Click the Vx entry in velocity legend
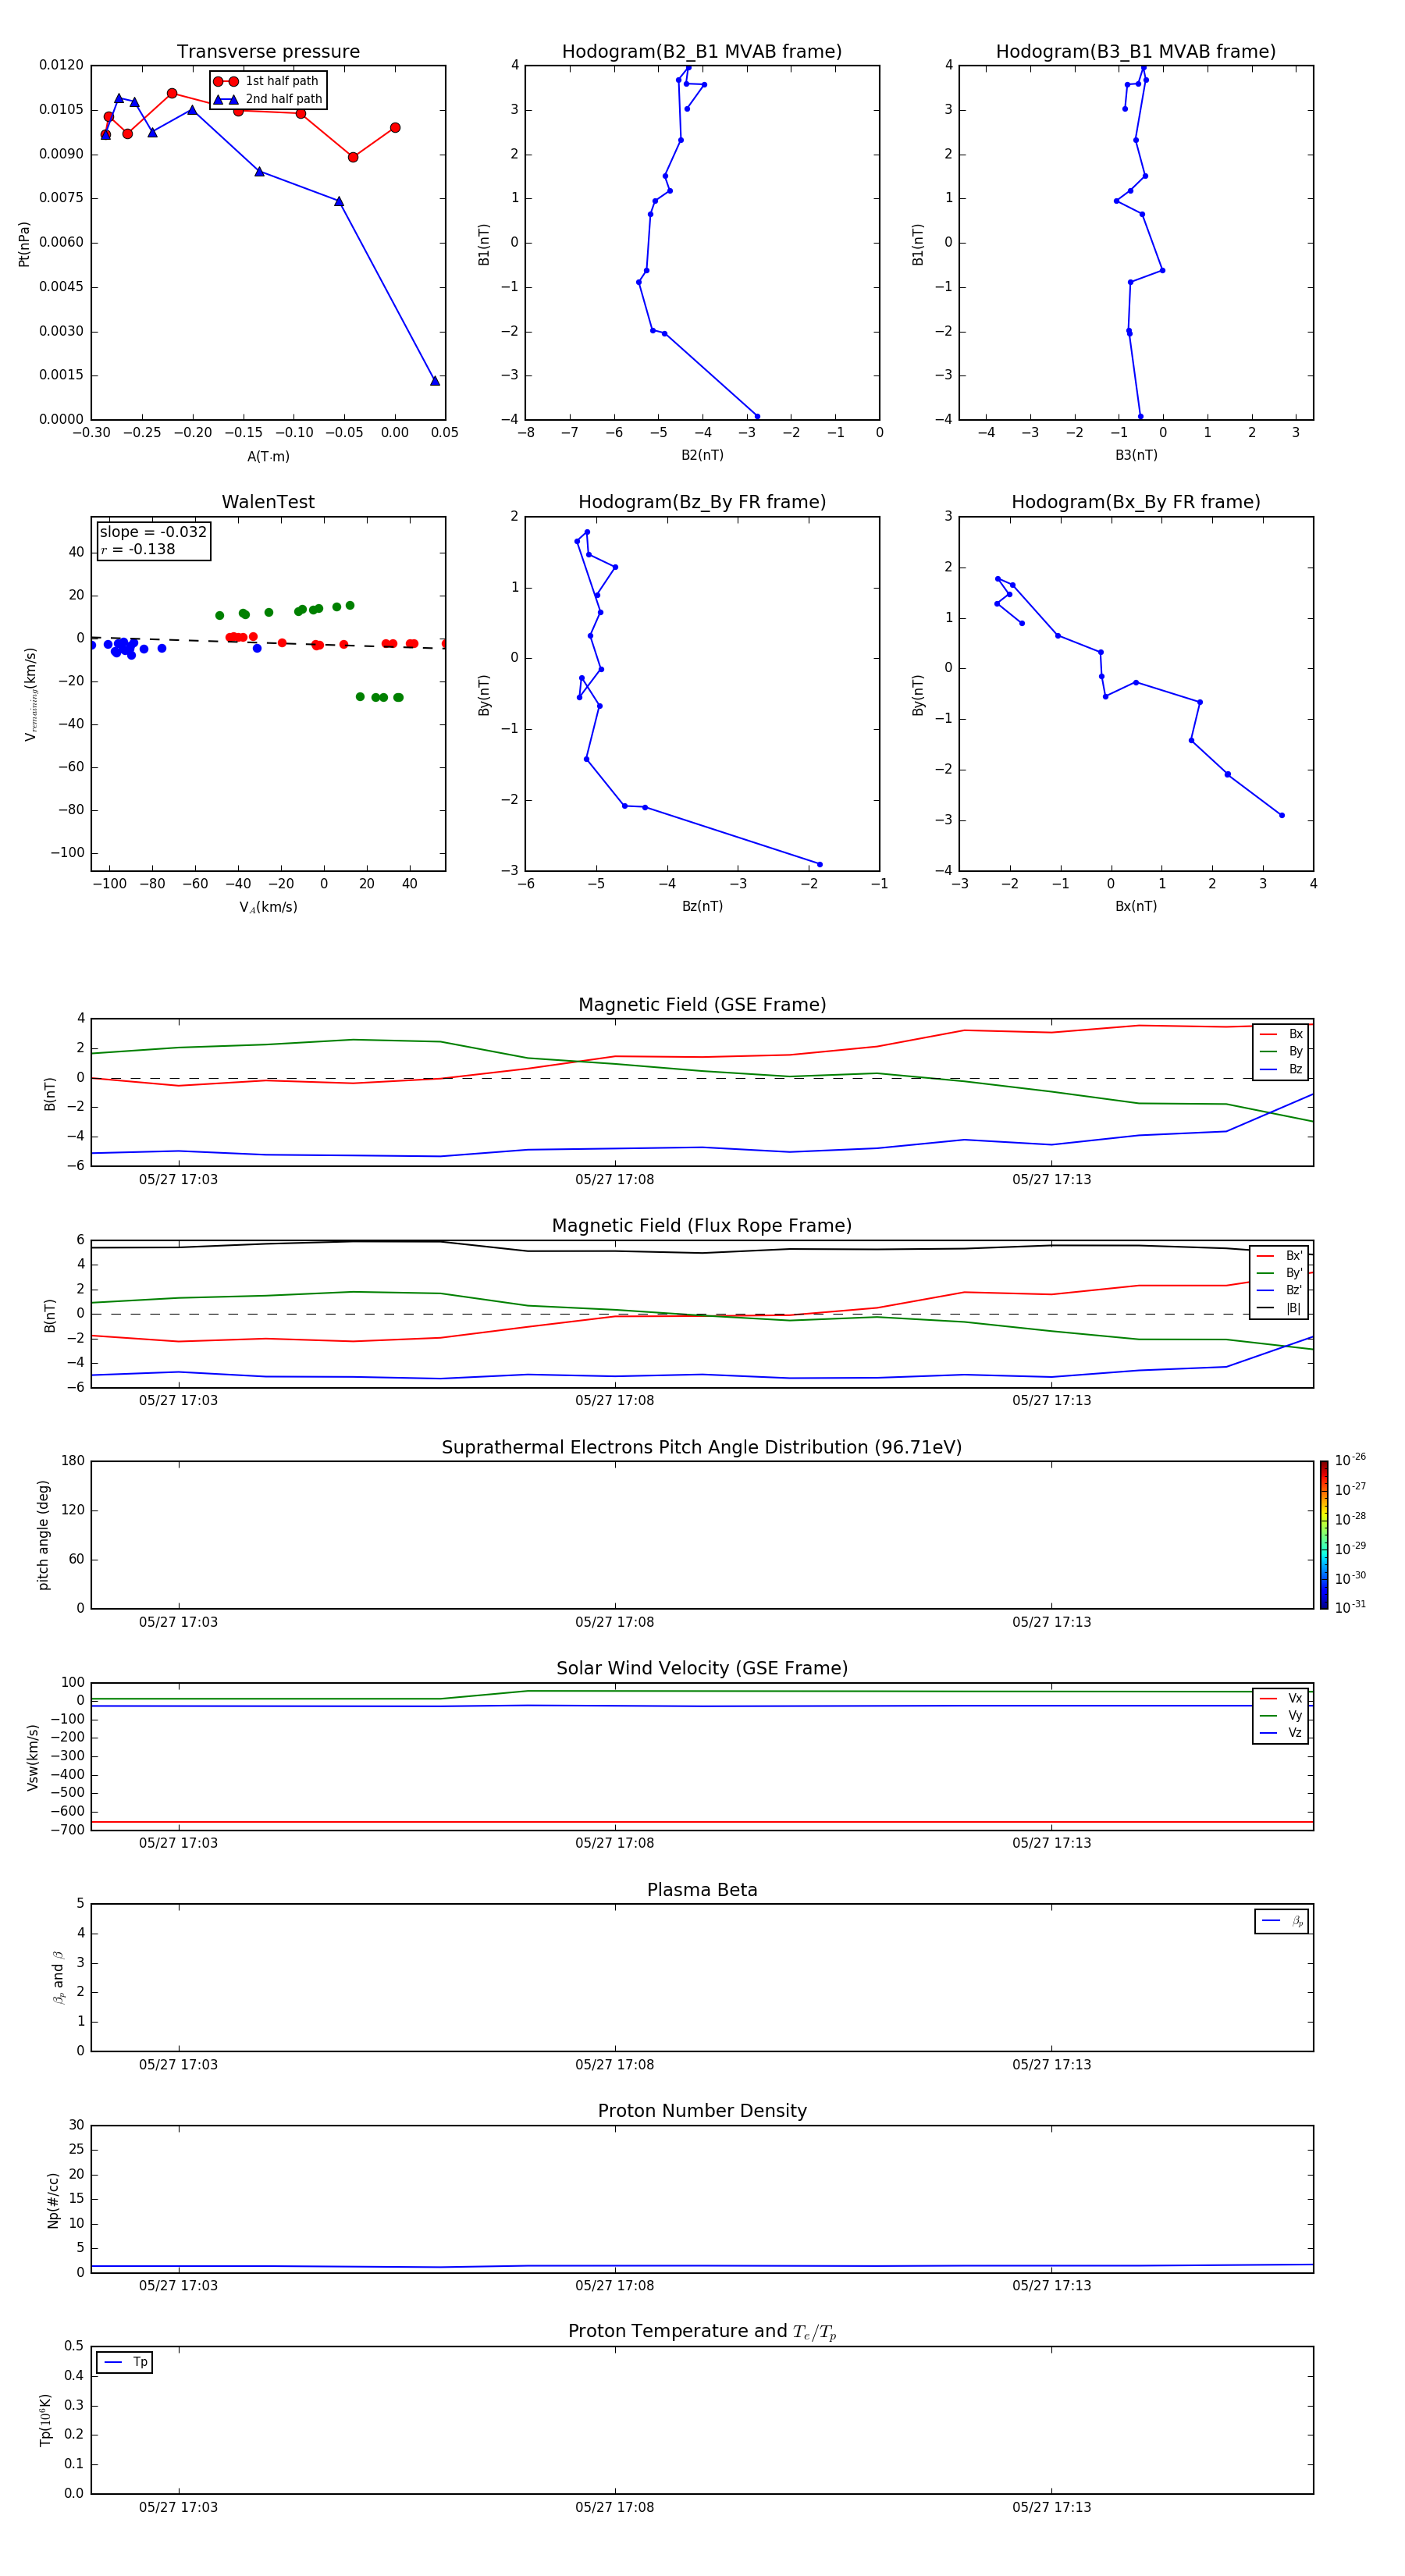 tap(1281, 1698)
